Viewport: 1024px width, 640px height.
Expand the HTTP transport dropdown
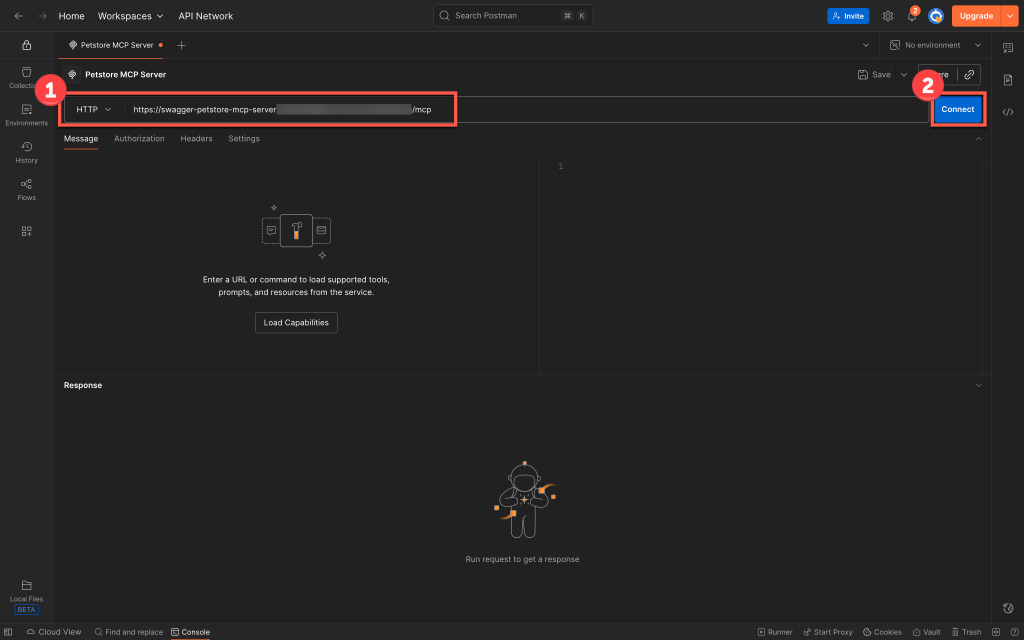93,109
